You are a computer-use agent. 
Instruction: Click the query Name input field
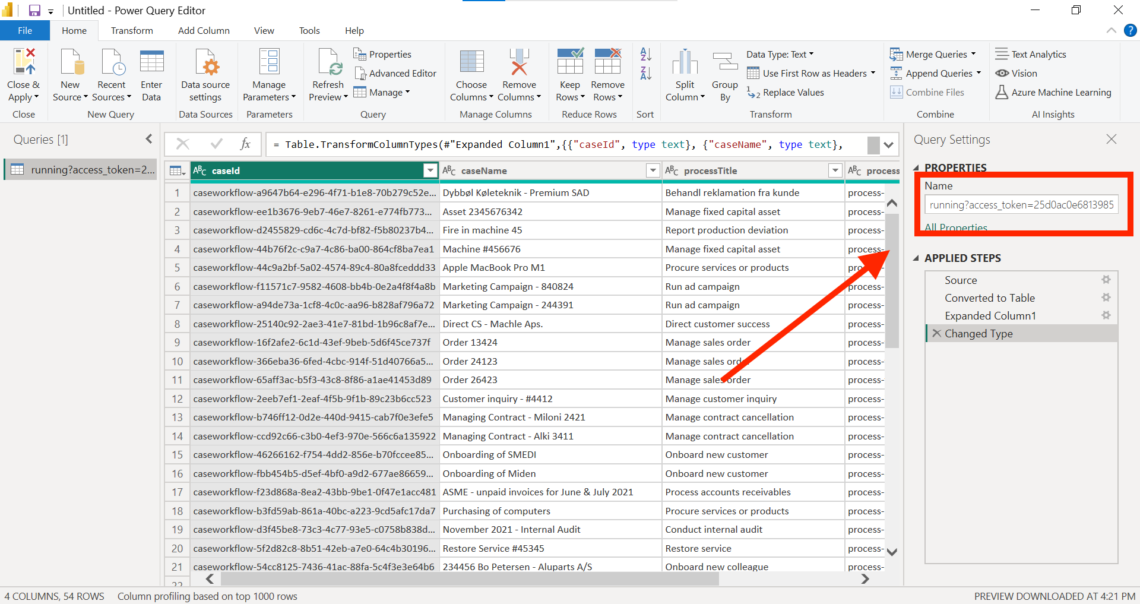tap(1021, 205)
